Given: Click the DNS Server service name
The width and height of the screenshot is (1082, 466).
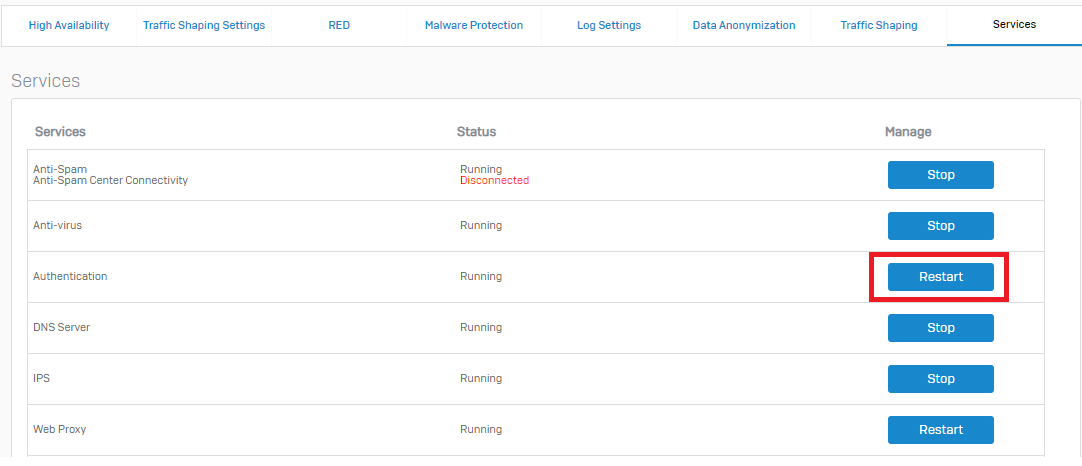Looking at the screenshot, I should (61, 328).
